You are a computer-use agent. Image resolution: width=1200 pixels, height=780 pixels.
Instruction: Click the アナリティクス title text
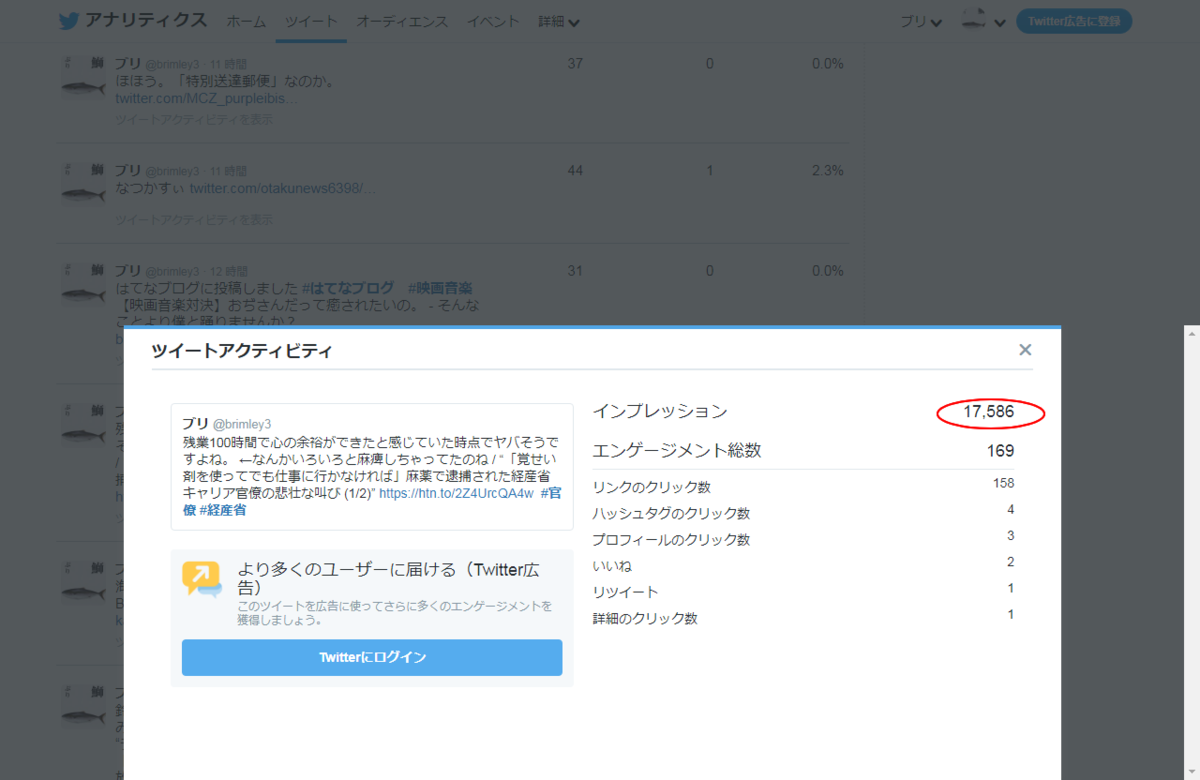click(x=146, y=20)
